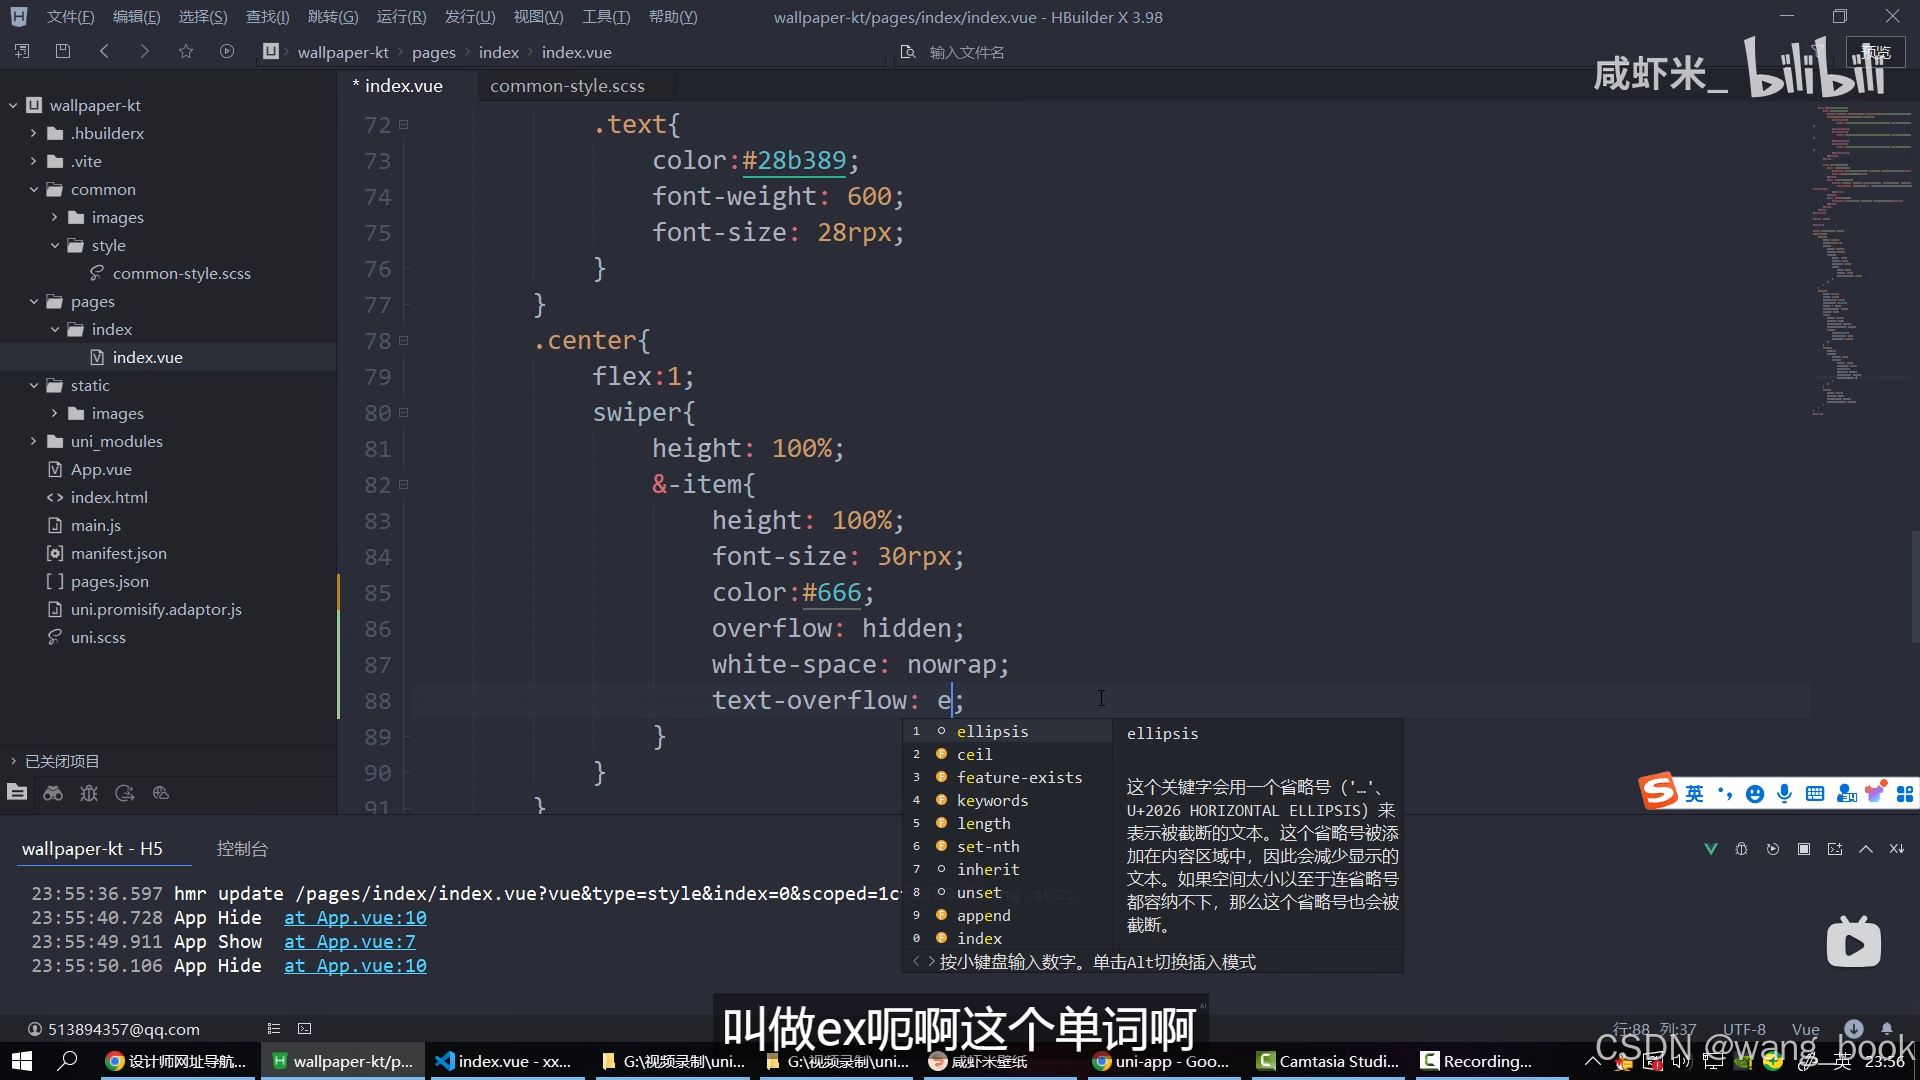Click the #666 color value in code
Screen dimensions: 1920x1080
(831, 593)
